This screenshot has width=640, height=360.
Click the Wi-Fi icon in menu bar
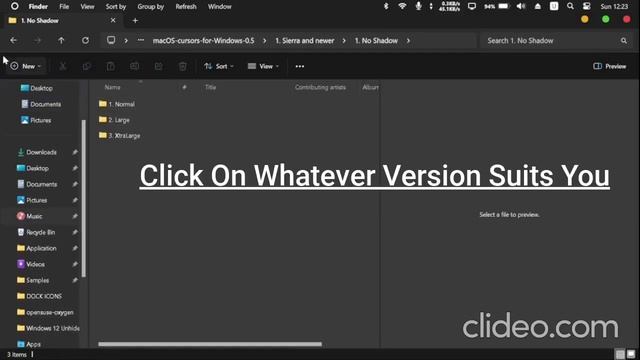(402, 6)
